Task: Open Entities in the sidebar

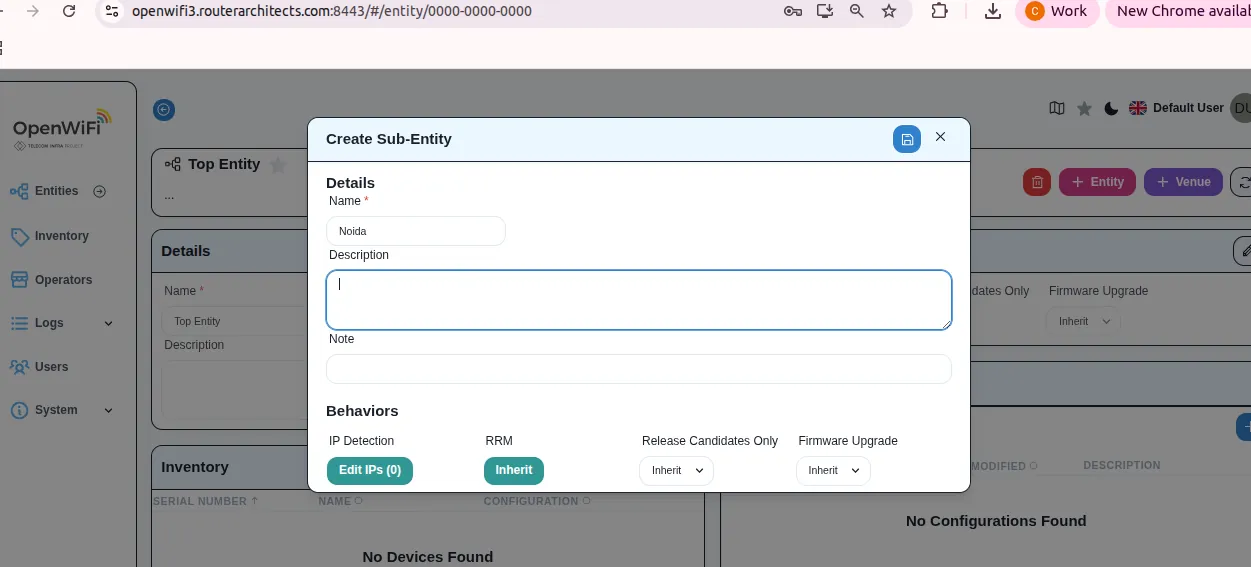Action: (x=56, y=191)
